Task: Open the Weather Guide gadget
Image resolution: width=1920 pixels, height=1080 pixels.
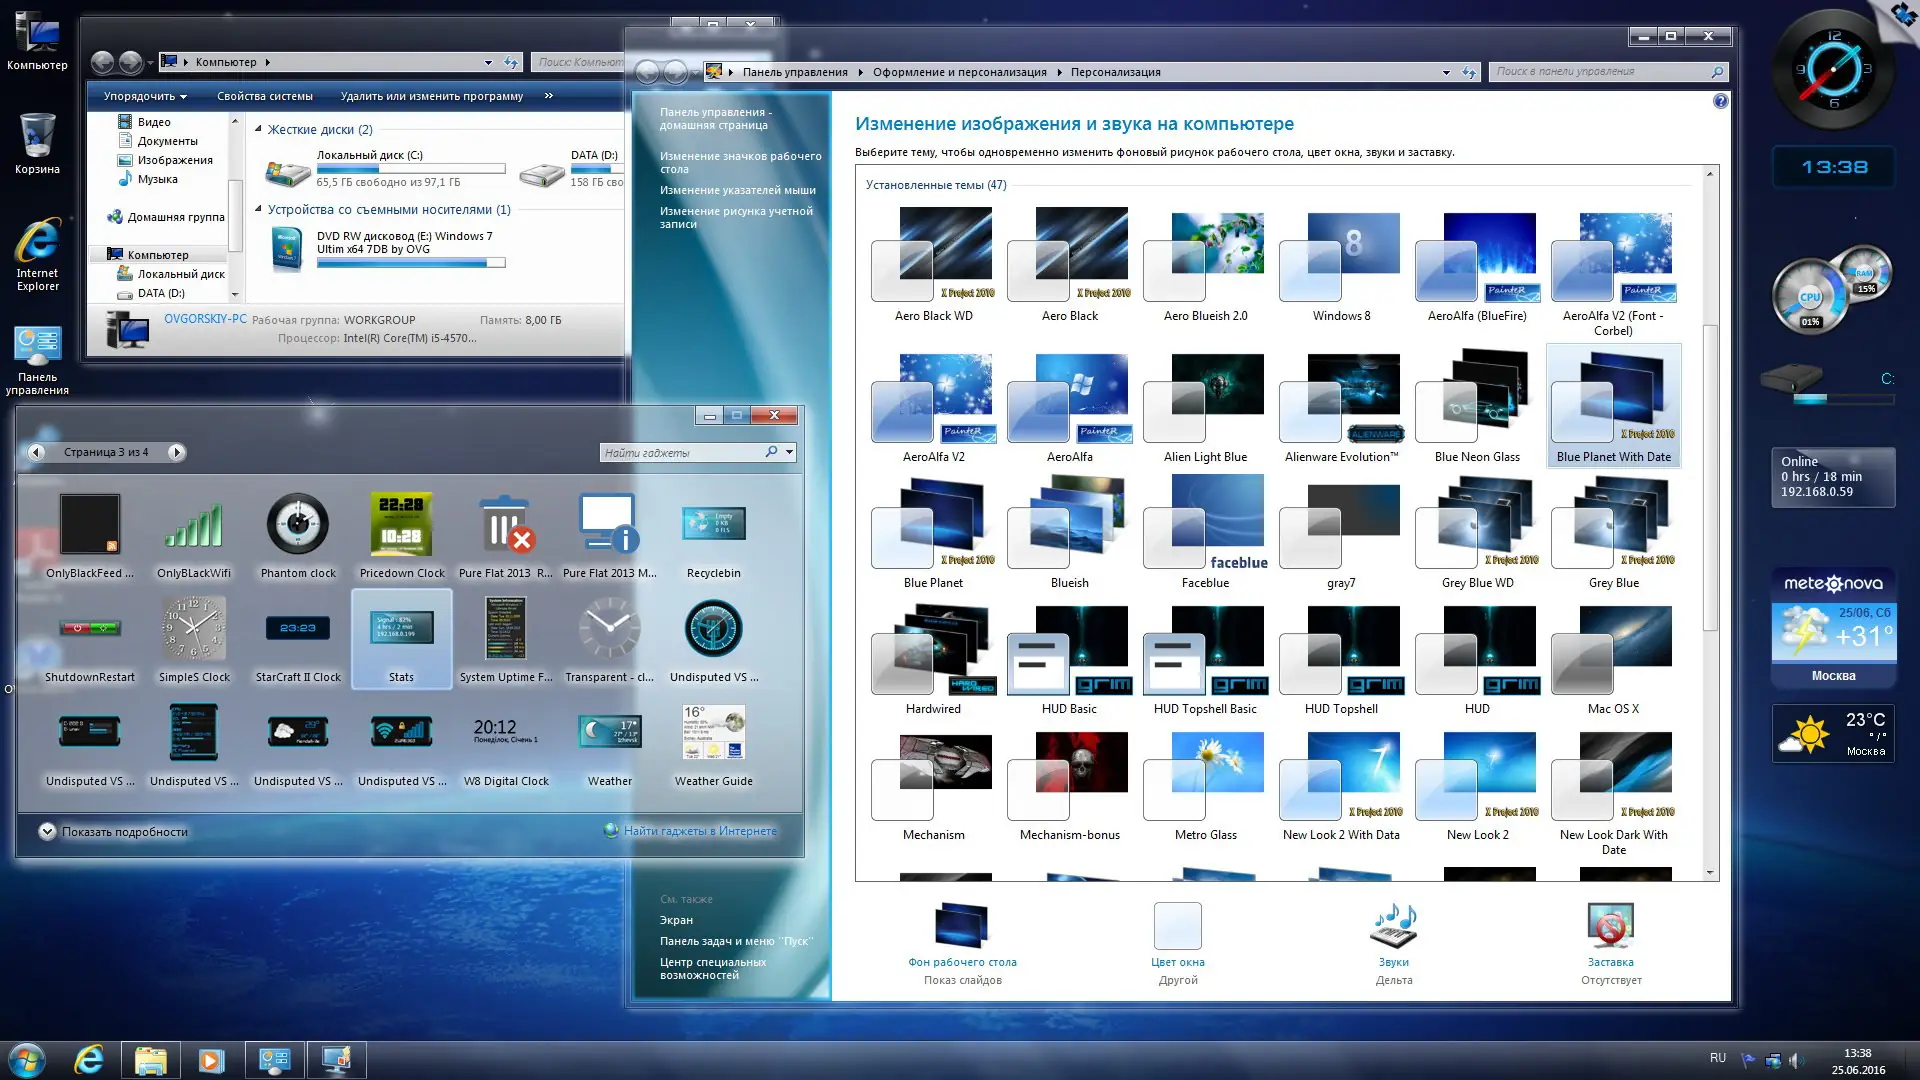Action: point(713,734)
